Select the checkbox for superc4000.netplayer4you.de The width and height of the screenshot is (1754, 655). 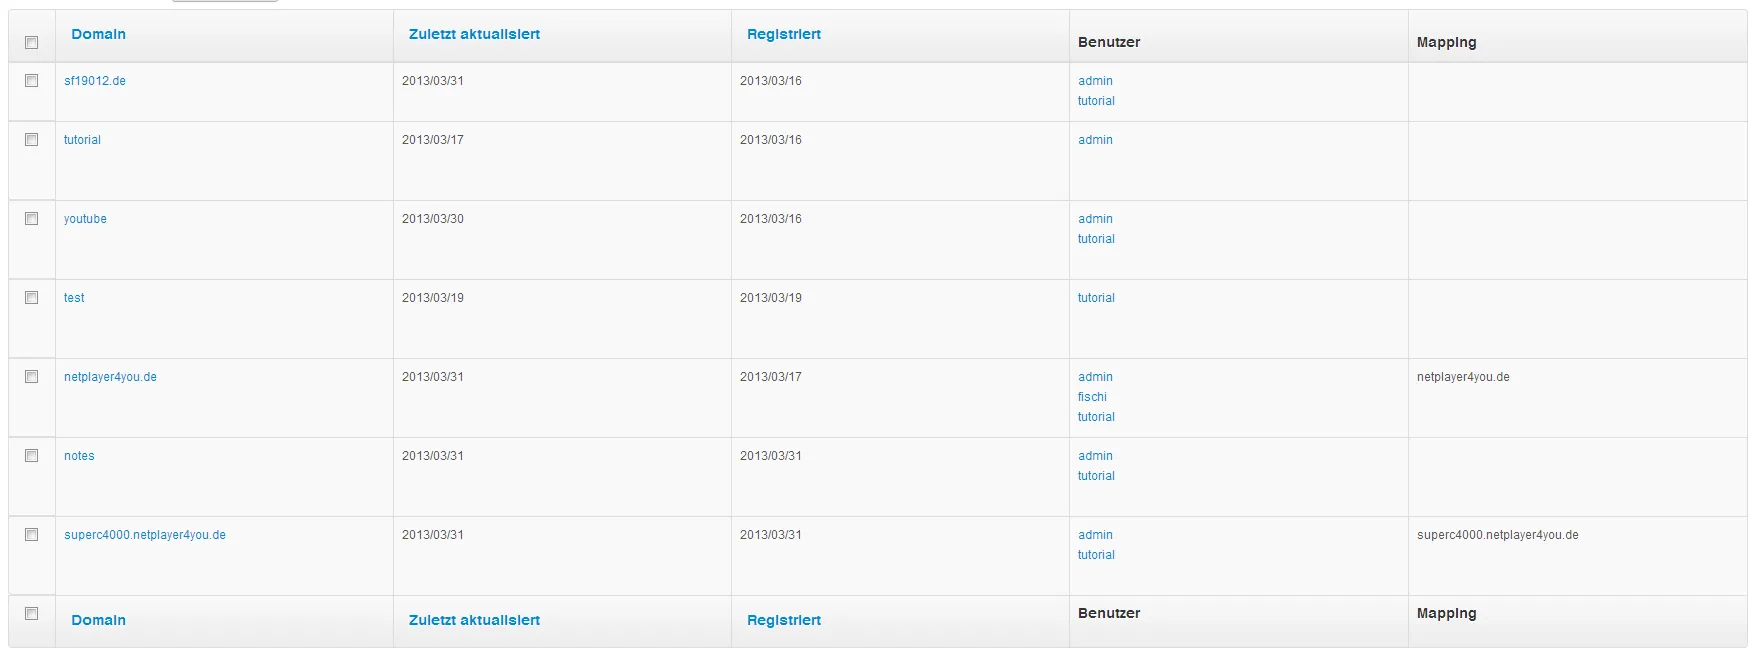click(x=32, y=535)
